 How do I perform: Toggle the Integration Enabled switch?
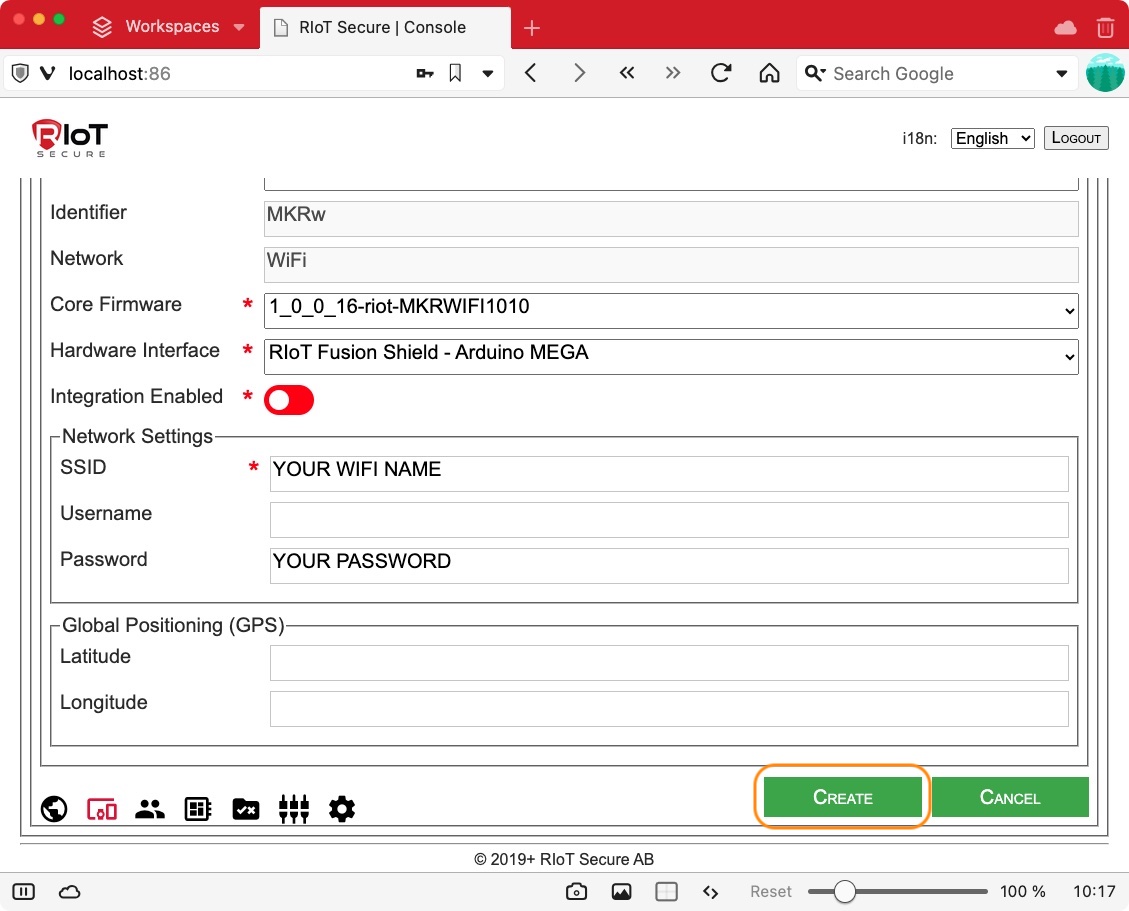tap(289, 400)
